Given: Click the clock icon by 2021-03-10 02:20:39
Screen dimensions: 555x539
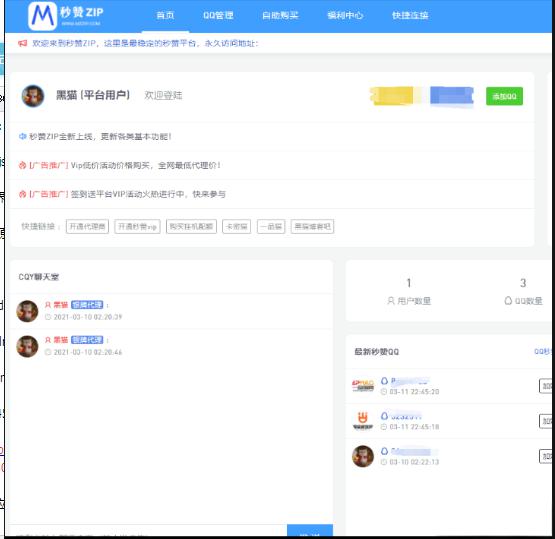Looking at the screenshot, I should point(48,317).
